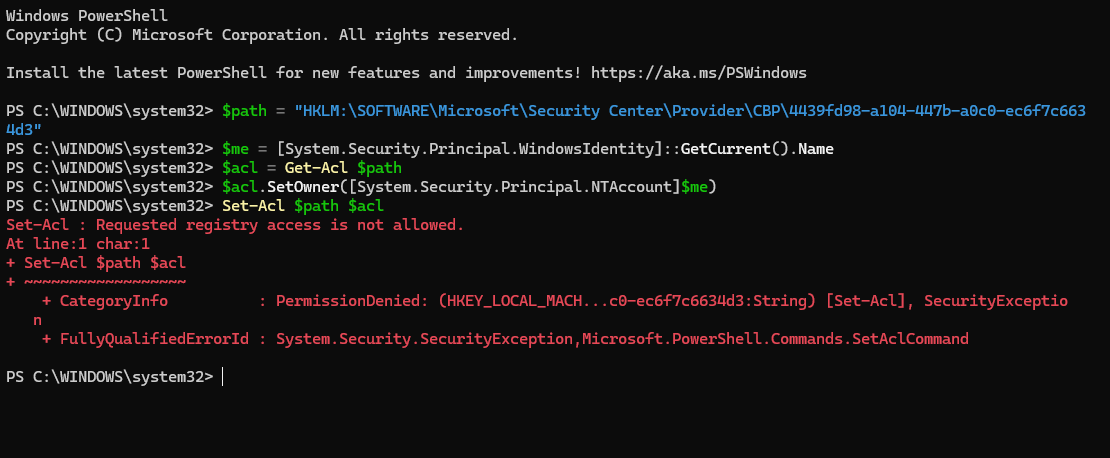Click the FullyQualifiedErrorId label

click(154, 340)
